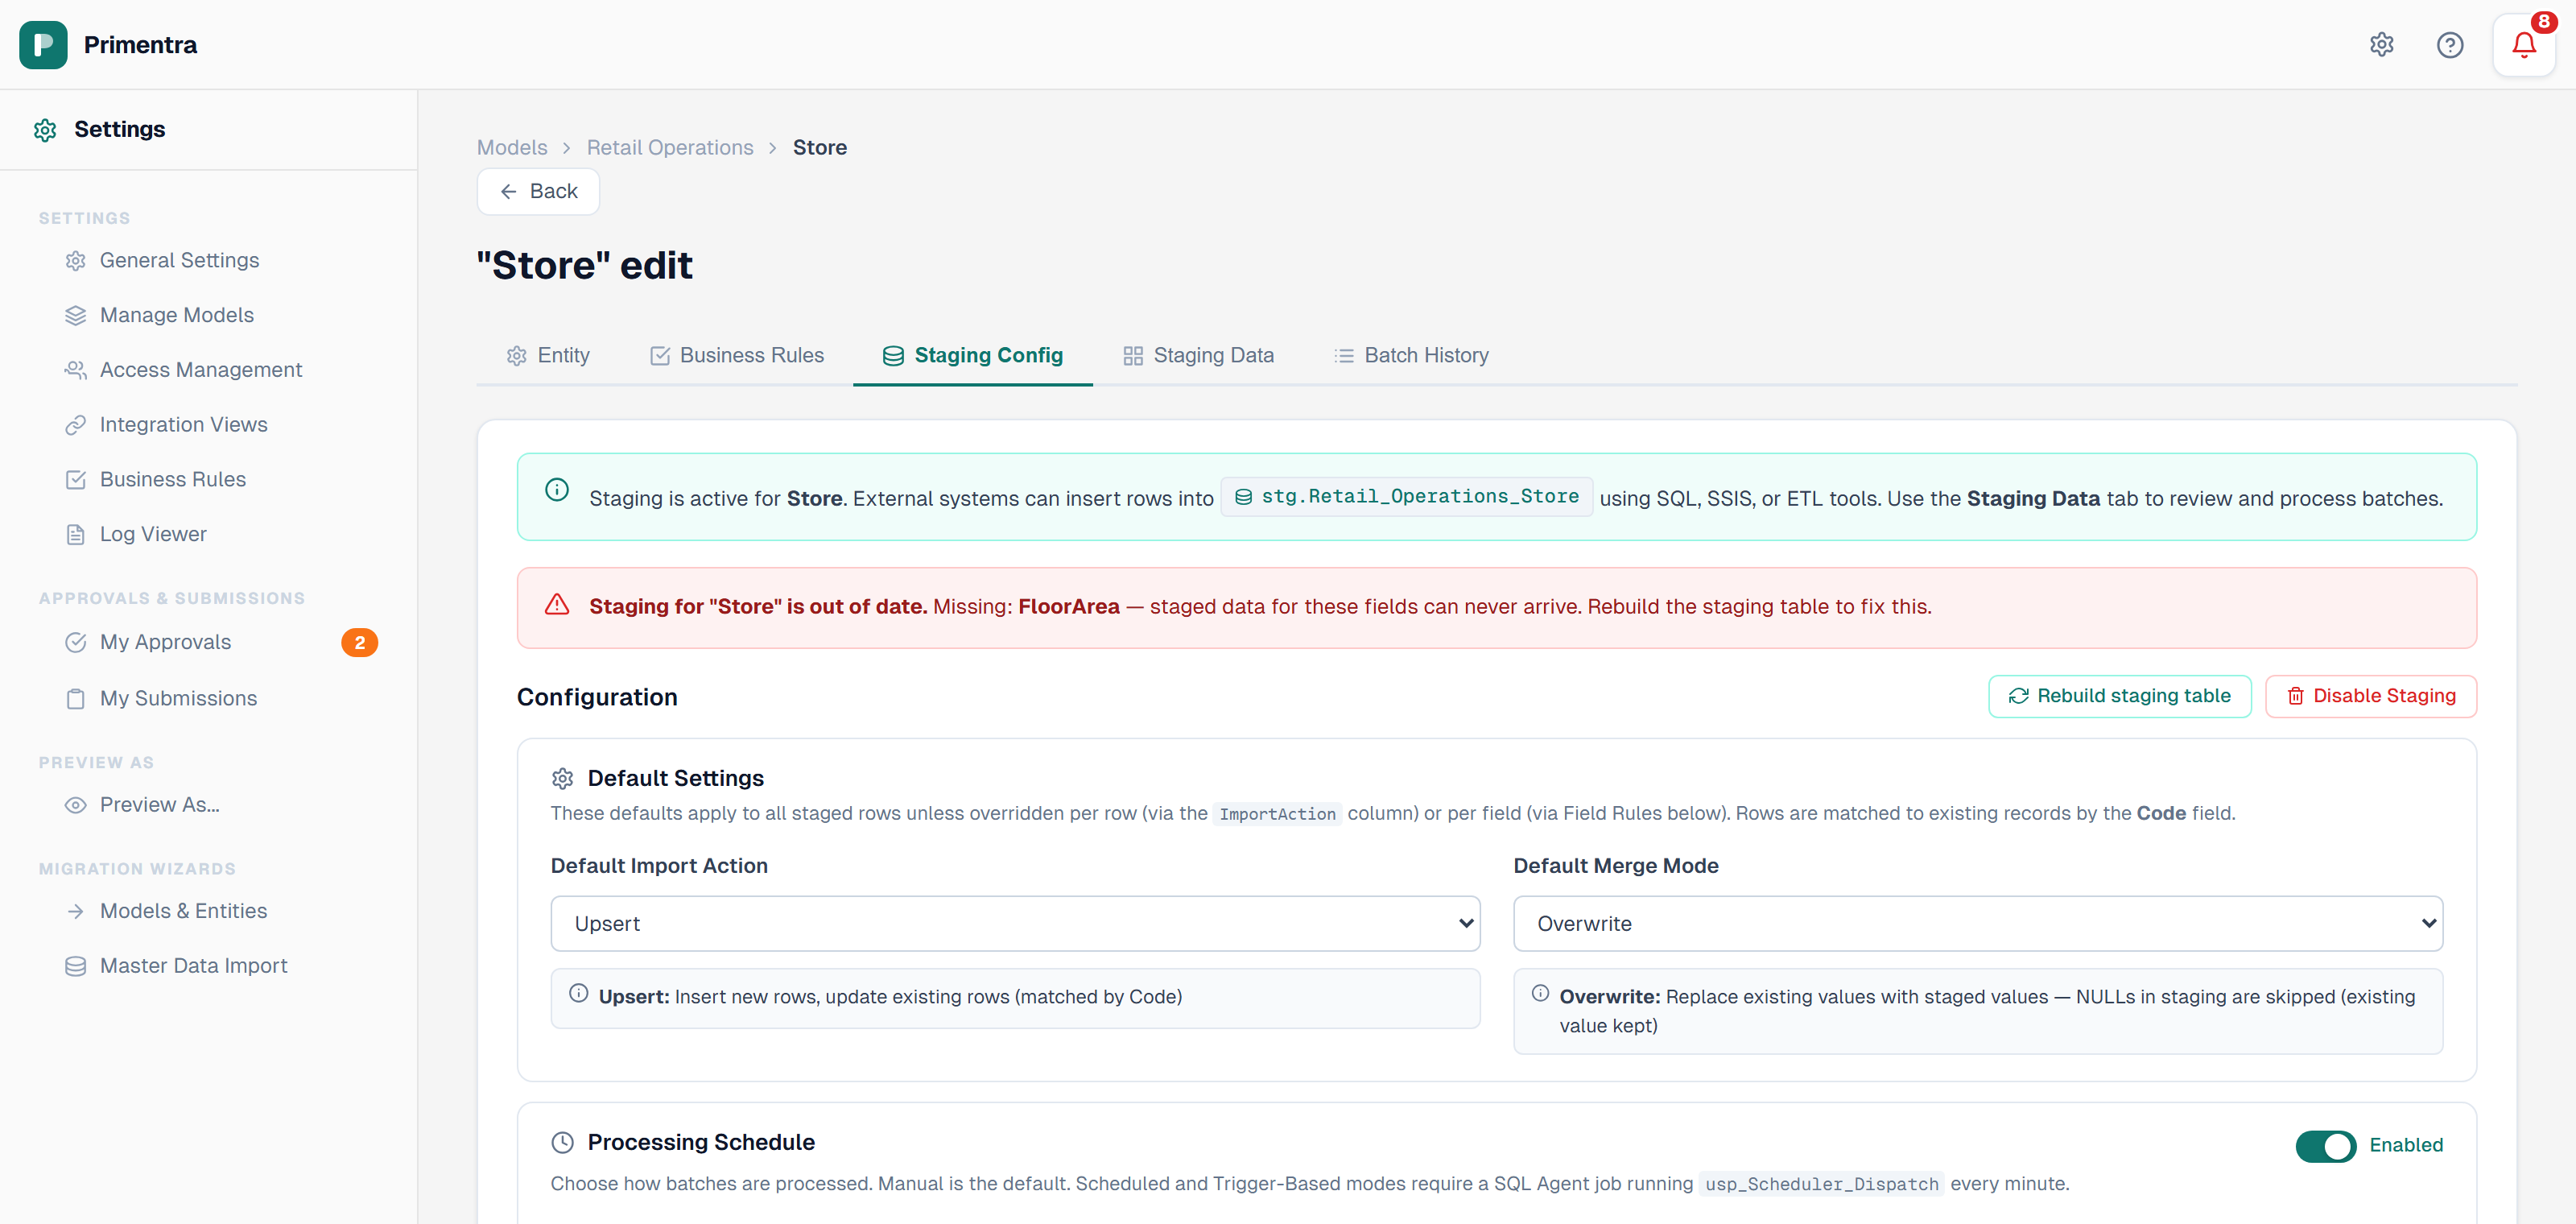Click Retail Operations breadcrumb link
Screen dimensions: 2576x1224
670,148
